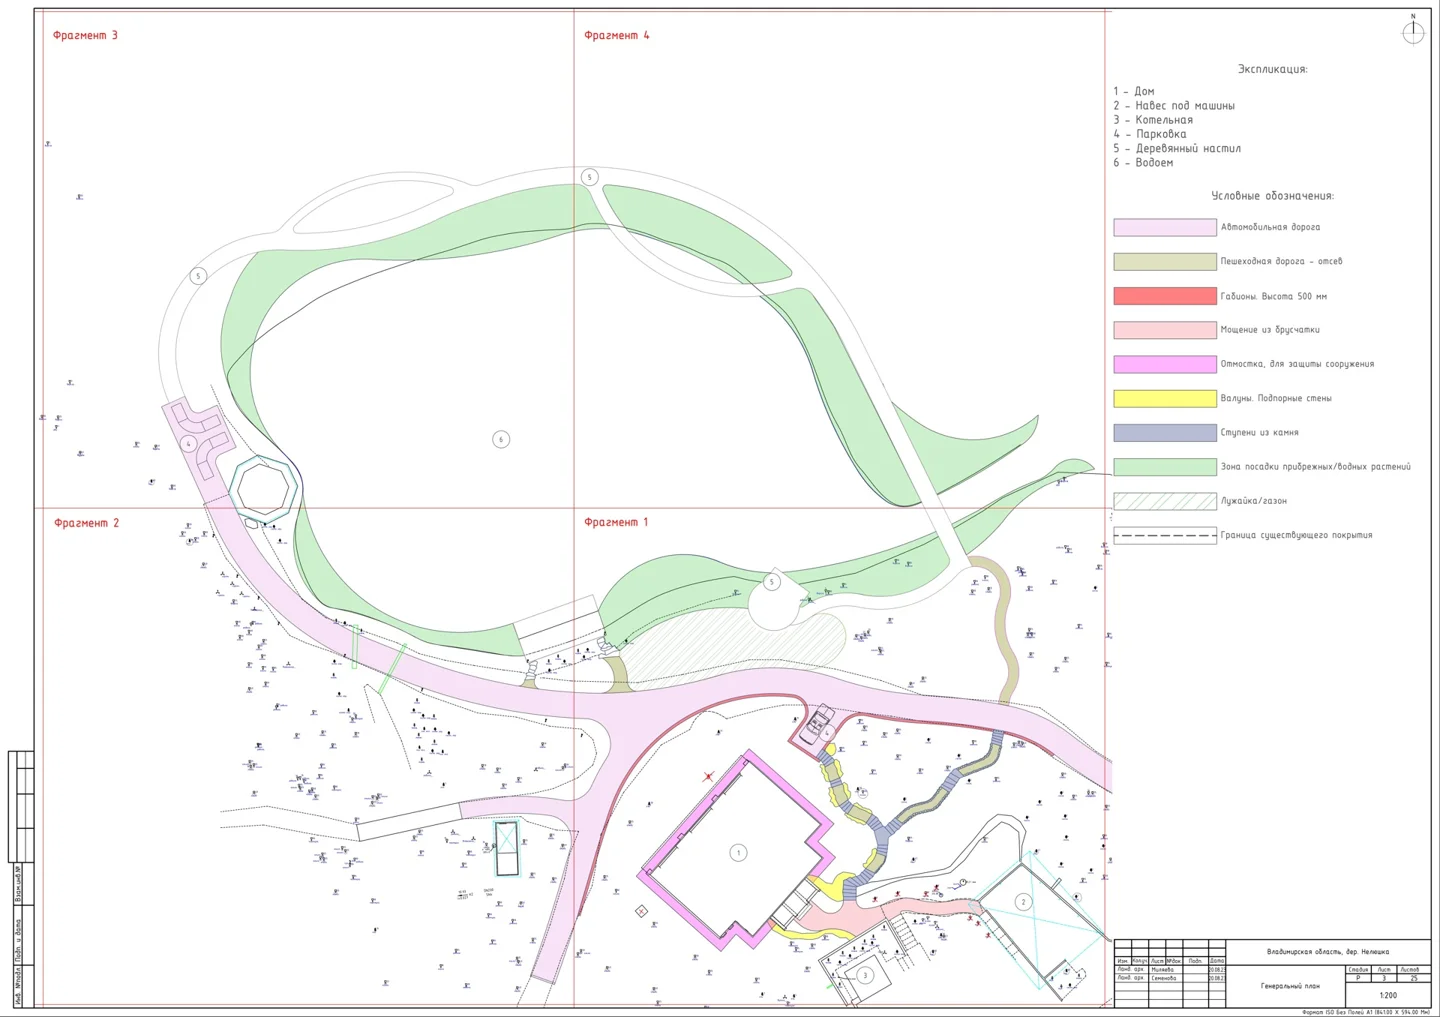
Task: Click the Фрагмент 1 label
Action: tap(616, 522)
